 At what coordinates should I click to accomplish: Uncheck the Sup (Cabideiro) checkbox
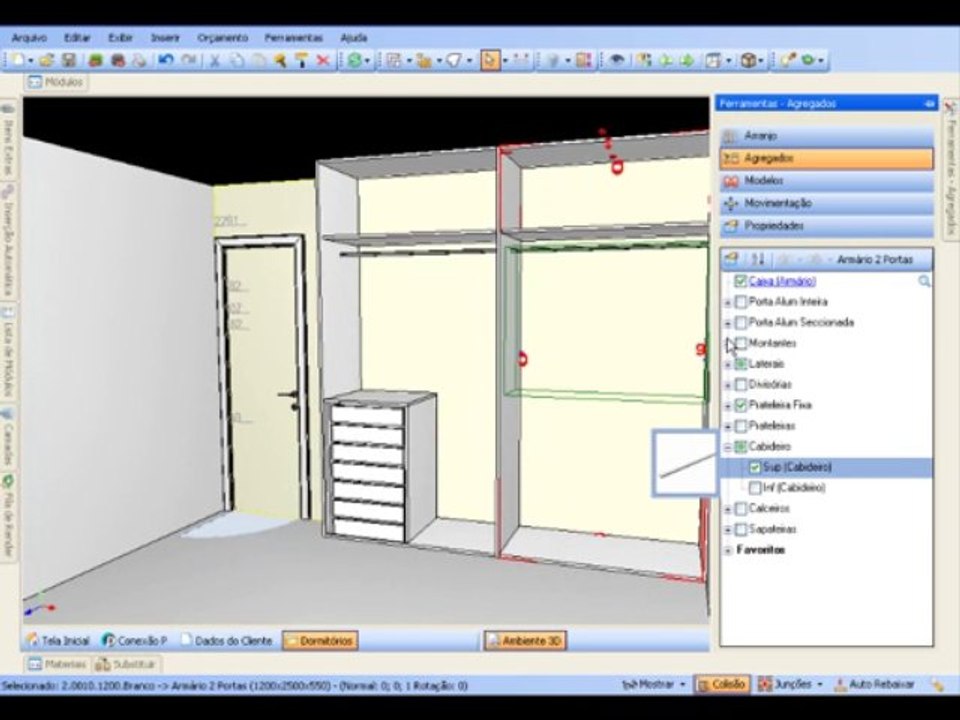(x=755, y=468)
